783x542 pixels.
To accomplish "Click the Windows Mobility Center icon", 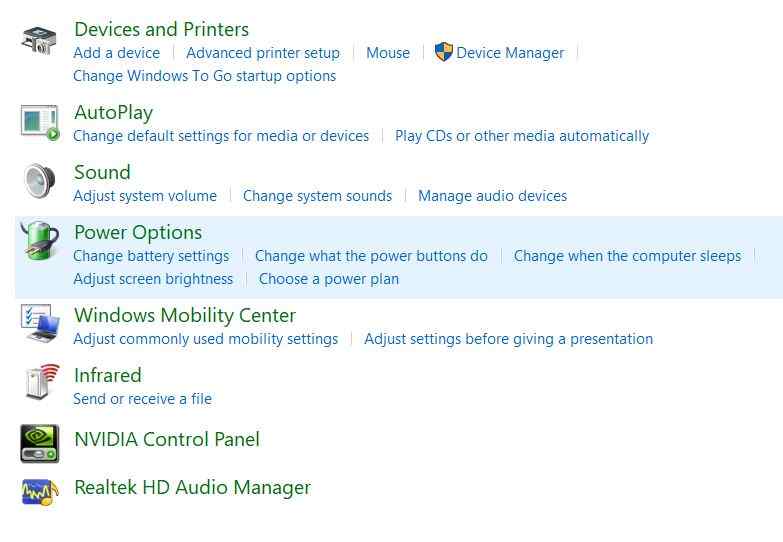I will 40,325.
